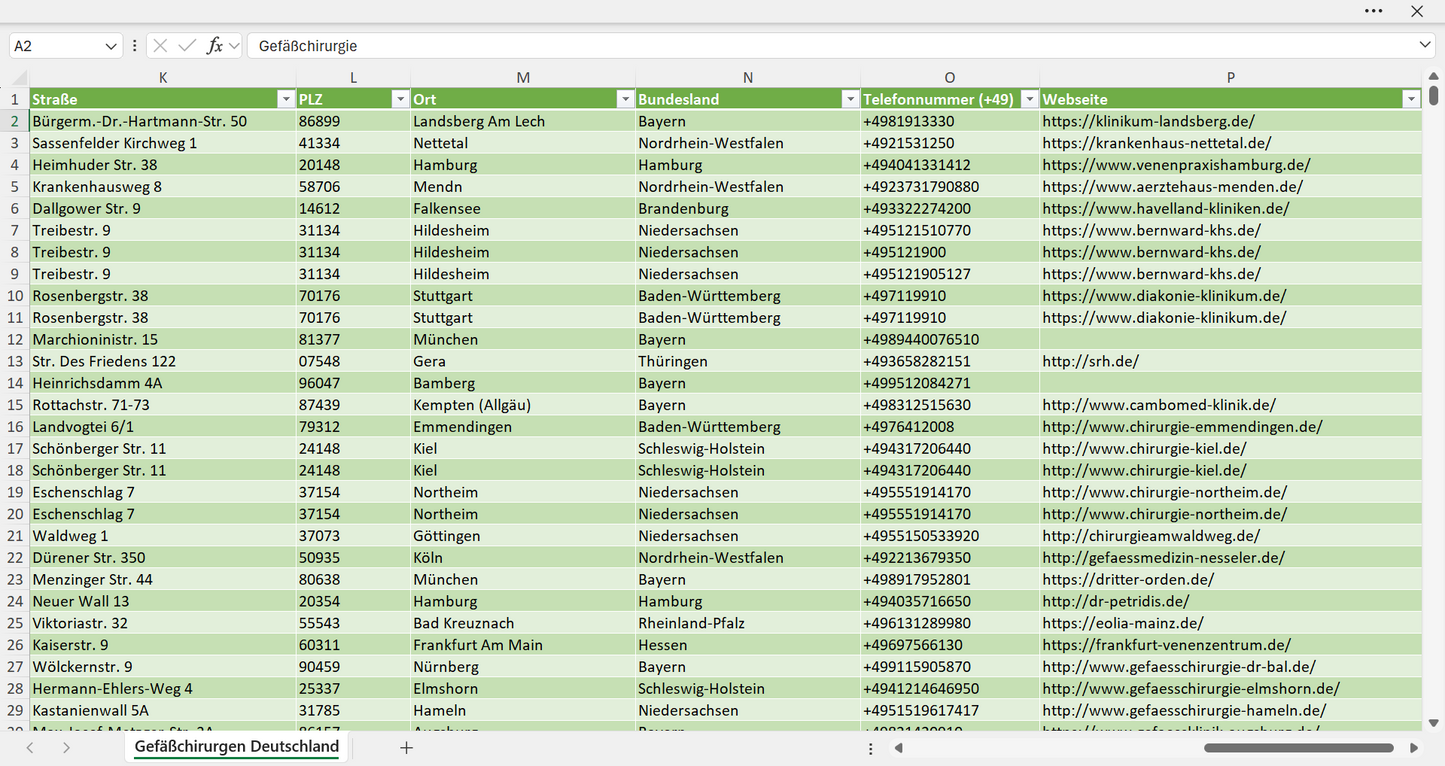The width and height of the screenshot is (1445, 766).
Task: Click horizontal scrollbar right arrow
Action: coord(1414,747)
